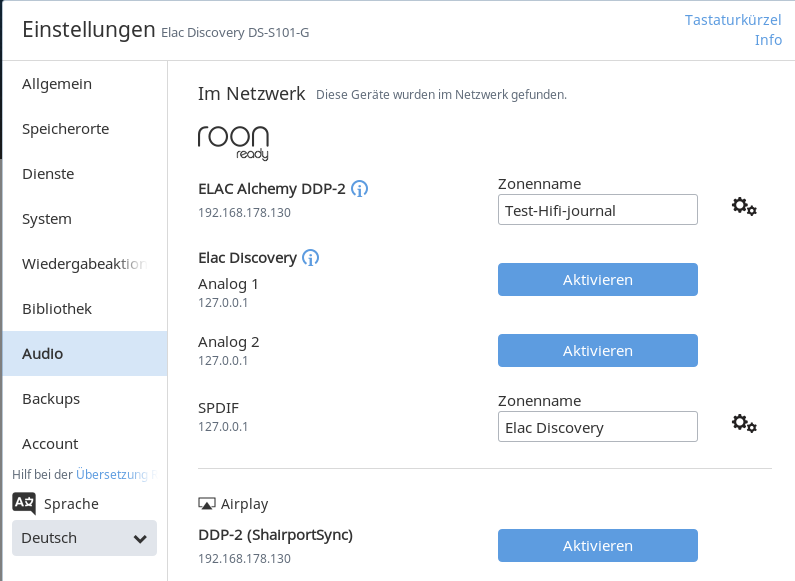Click the Analog 2 output label

pyautogui.click(x=229, y=342)
